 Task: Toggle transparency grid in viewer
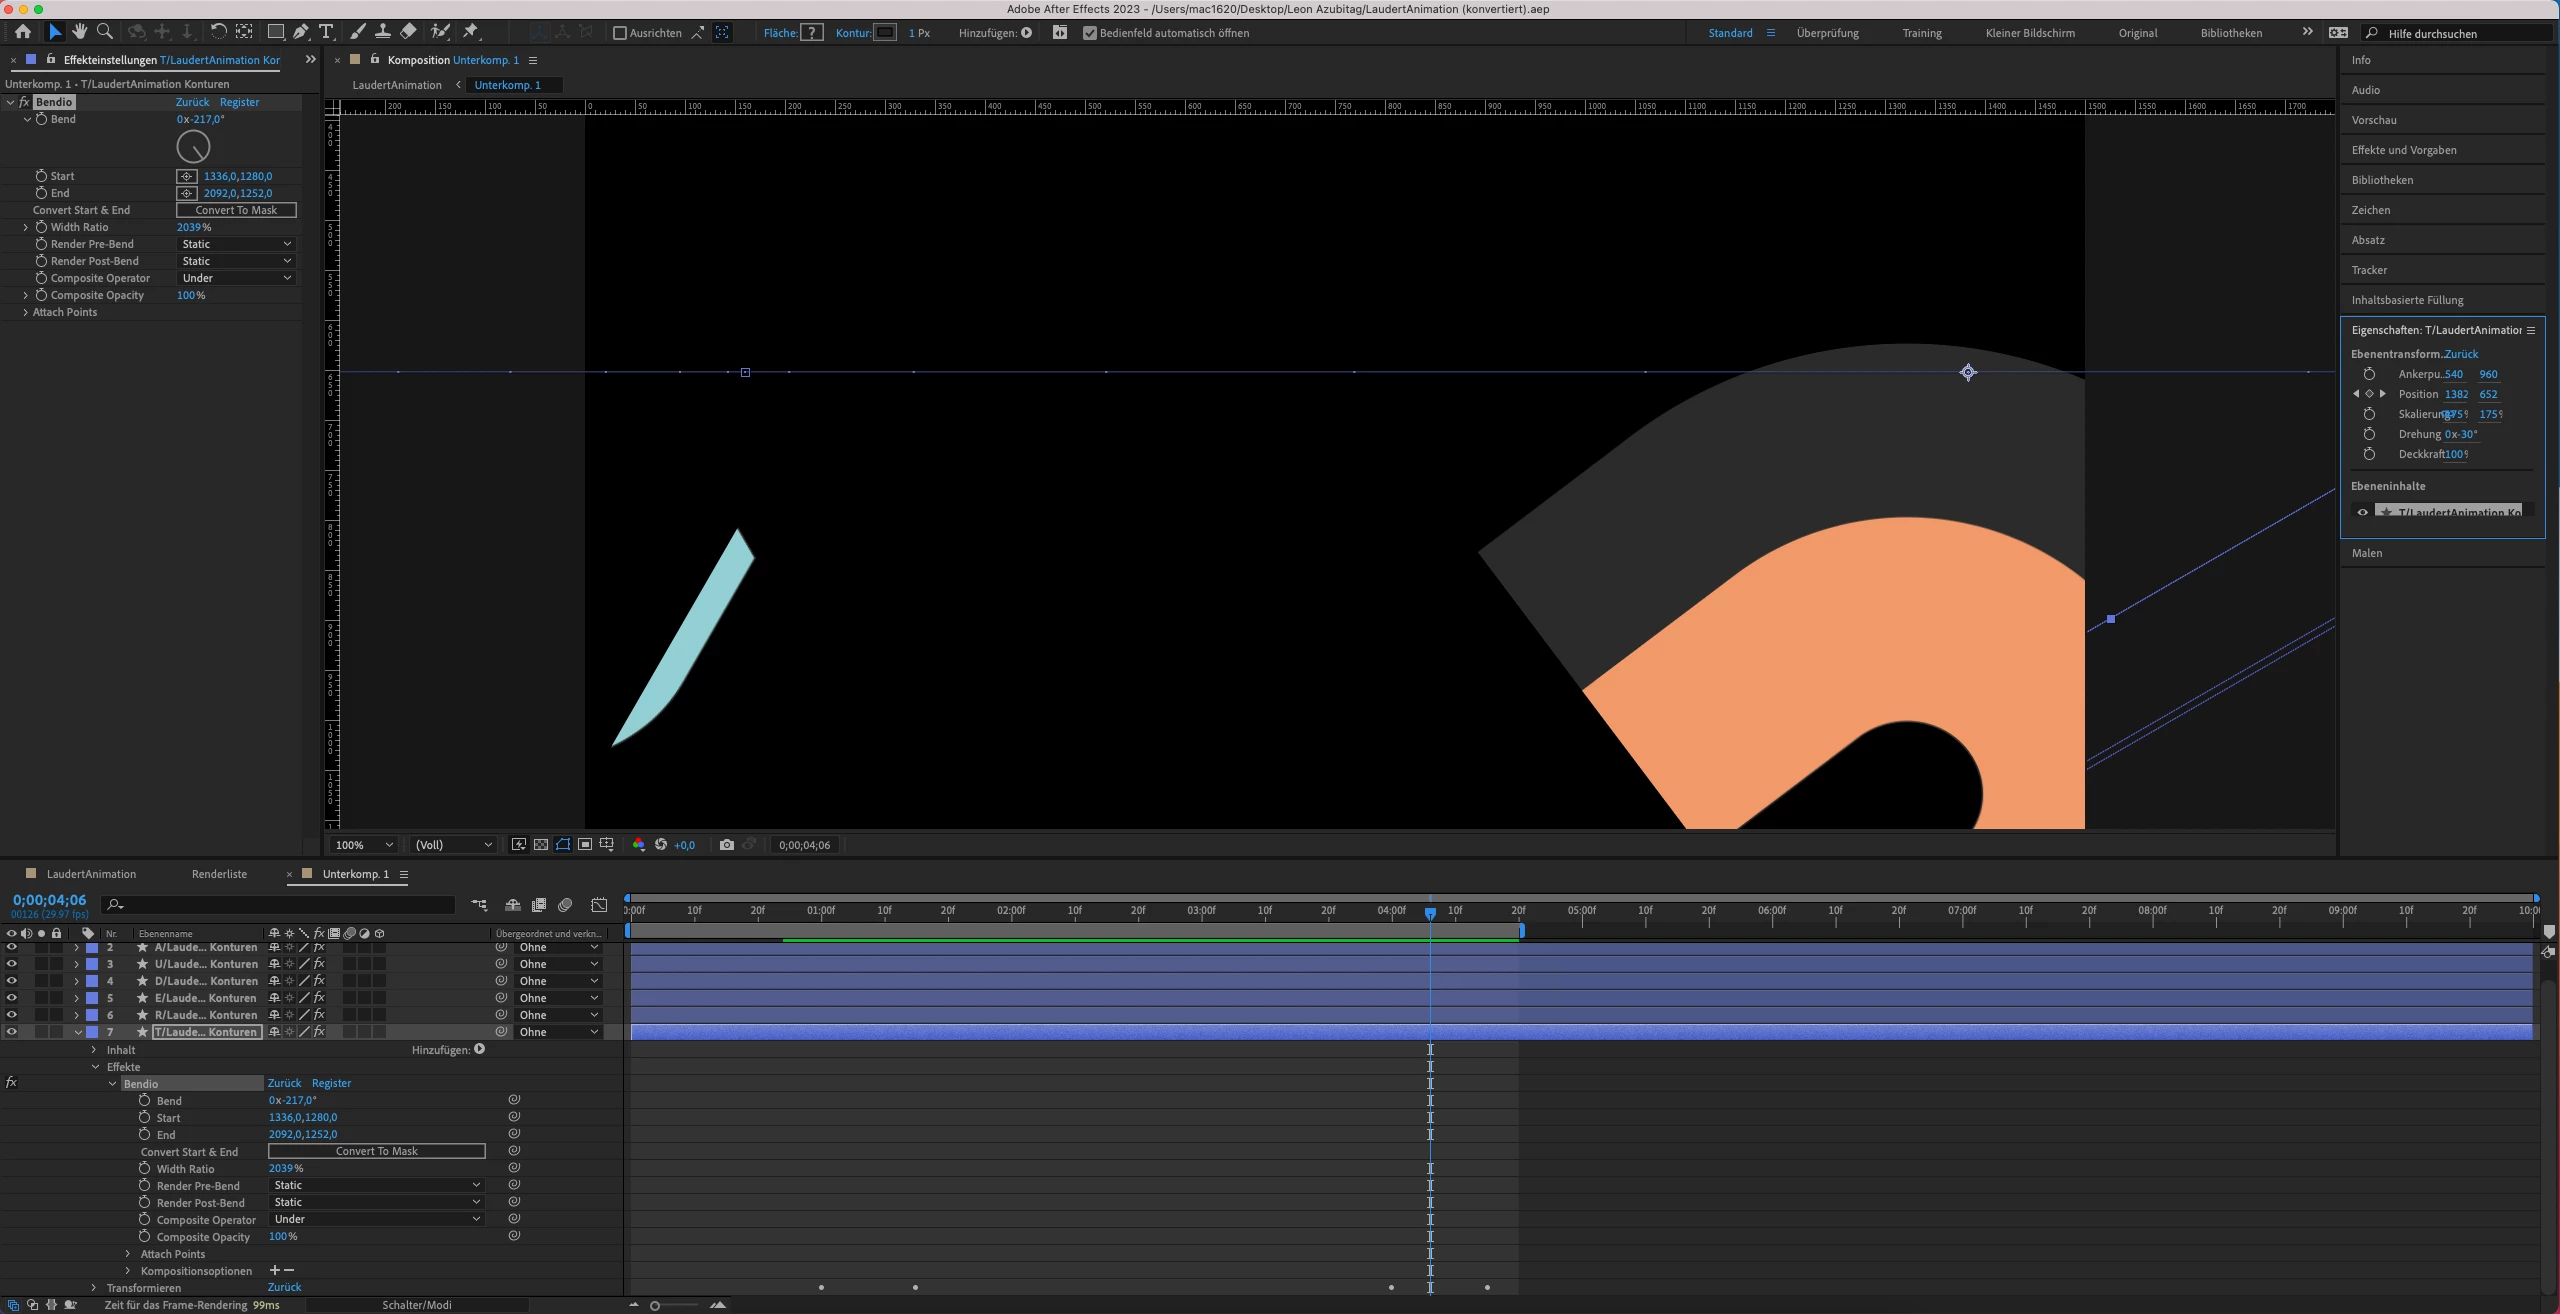tap(541, 845)
